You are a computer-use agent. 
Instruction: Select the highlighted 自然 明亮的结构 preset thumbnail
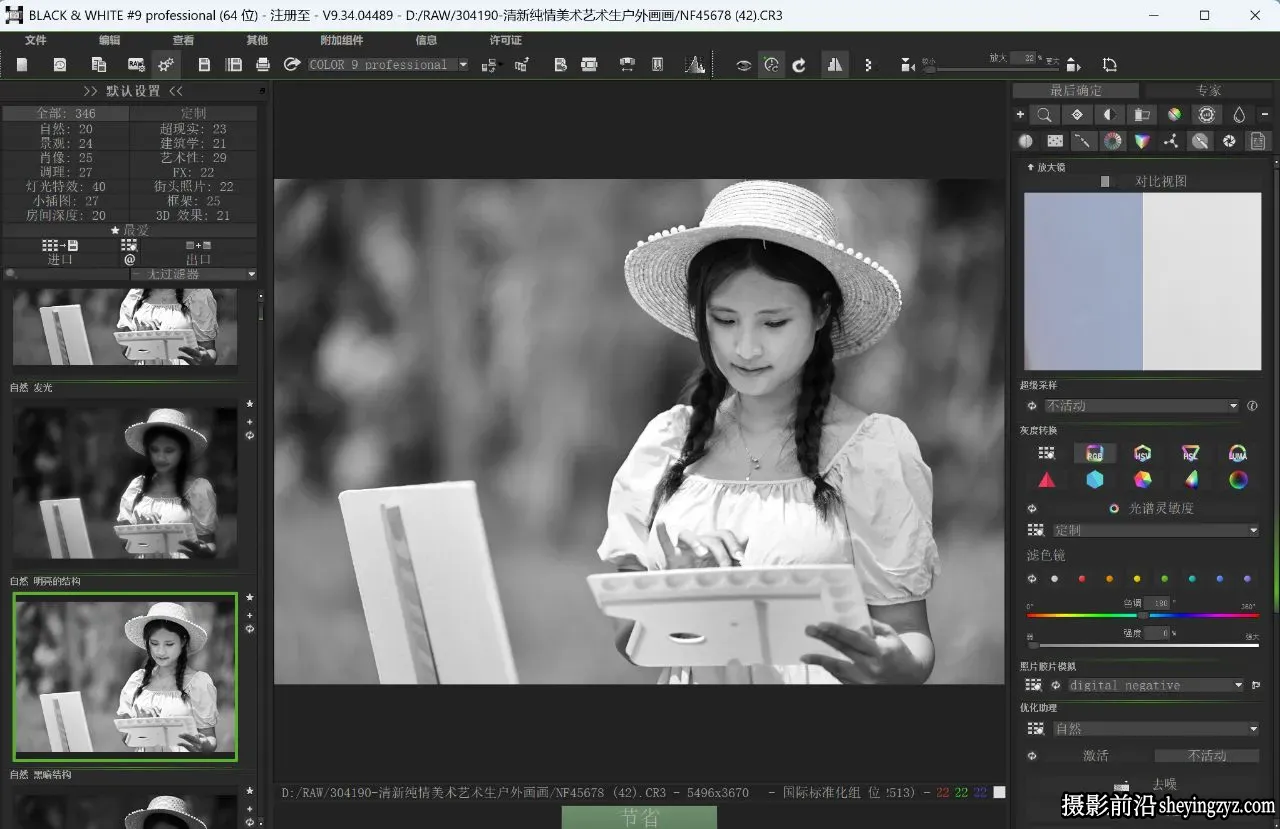(125, 676)
